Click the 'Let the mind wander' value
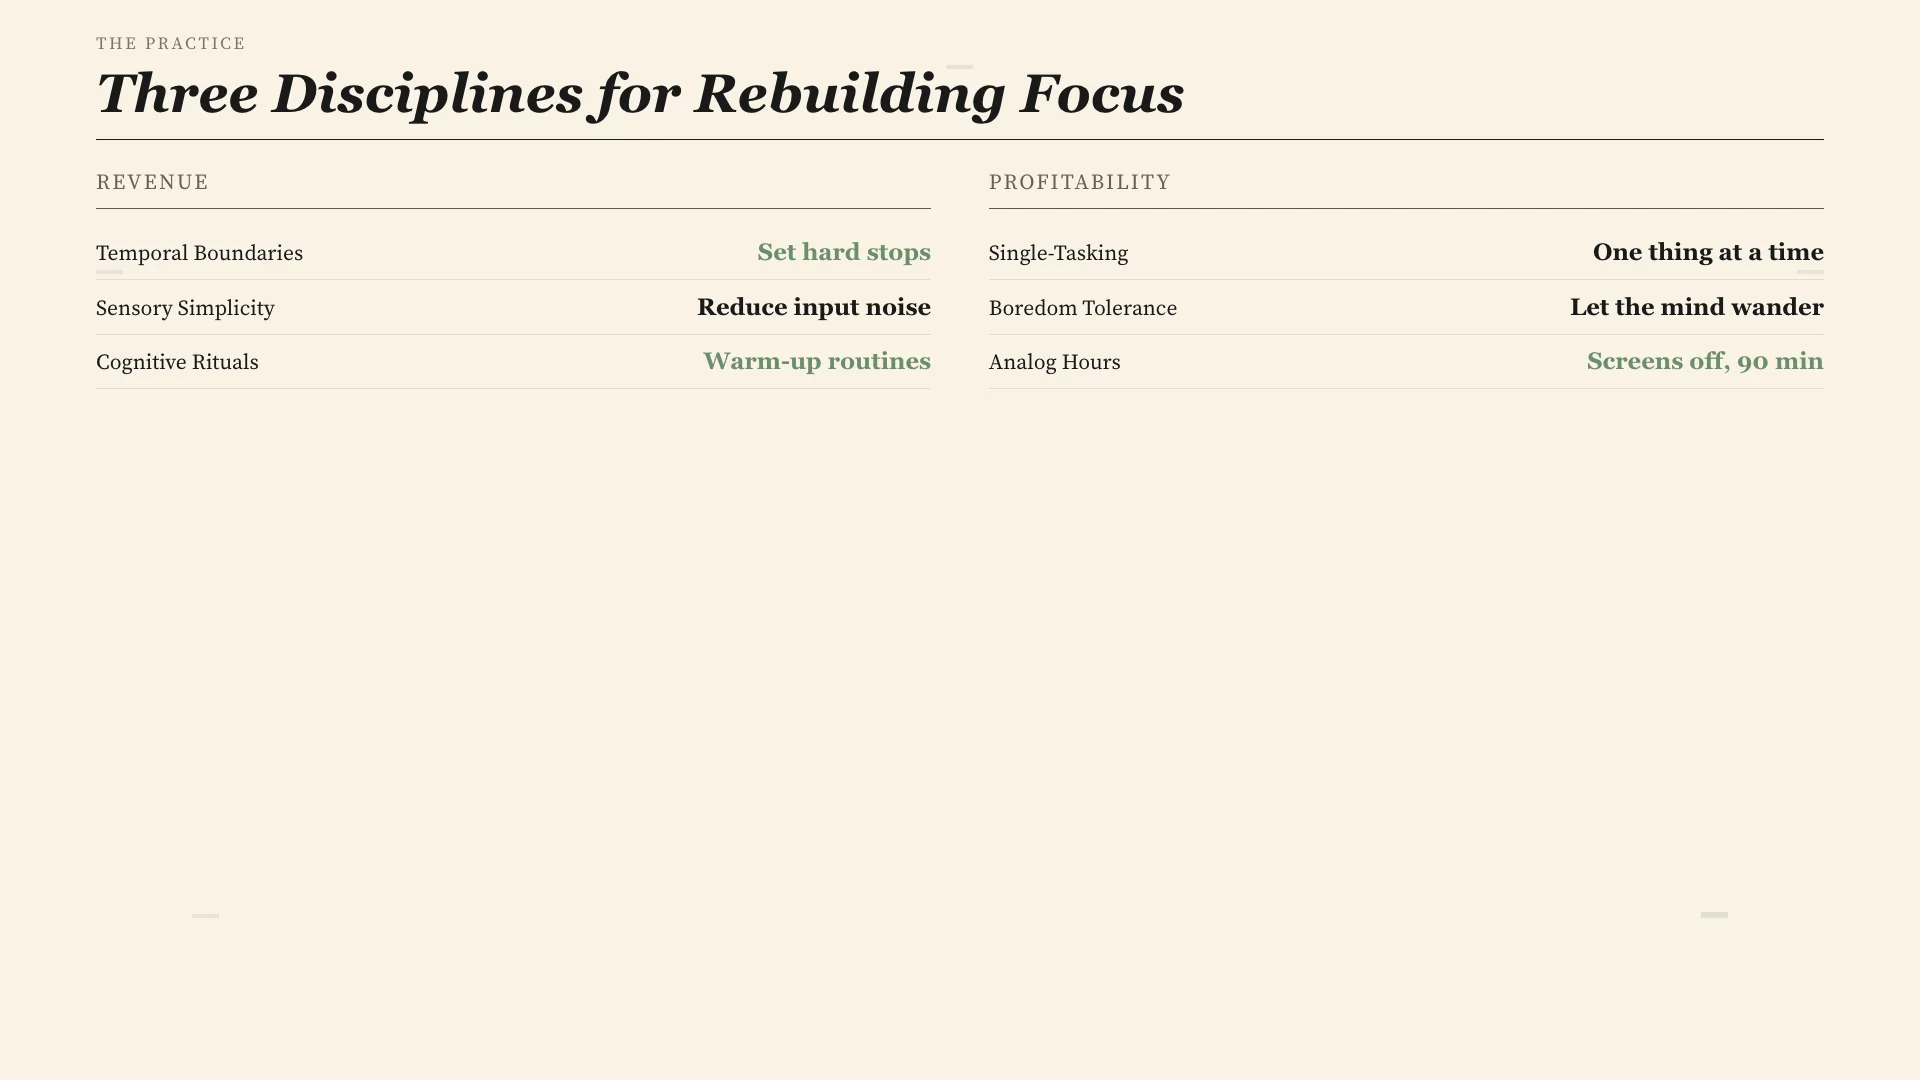This screenshot has width=1920, height=1080. [x=1697, y=307]
